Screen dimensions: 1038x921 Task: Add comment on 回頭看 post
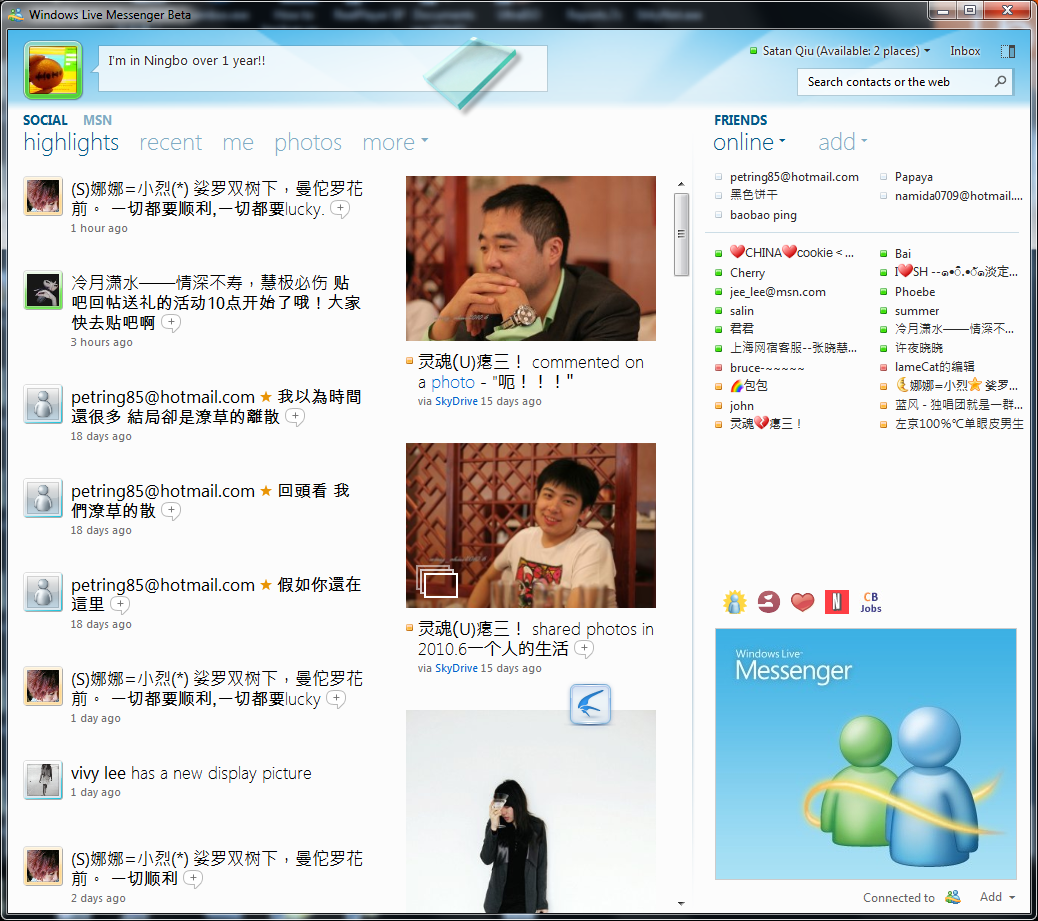171,511
